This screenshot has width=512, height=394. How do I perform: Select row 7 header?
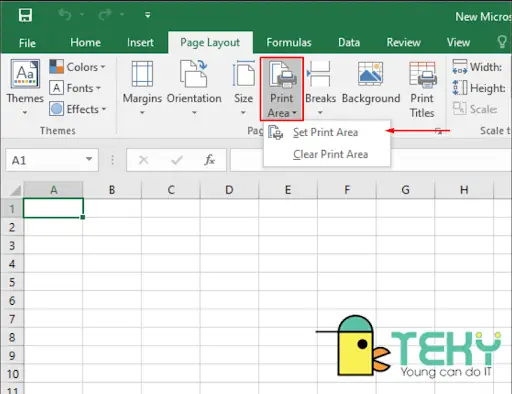pyautogui.click(x=12, y=319)
